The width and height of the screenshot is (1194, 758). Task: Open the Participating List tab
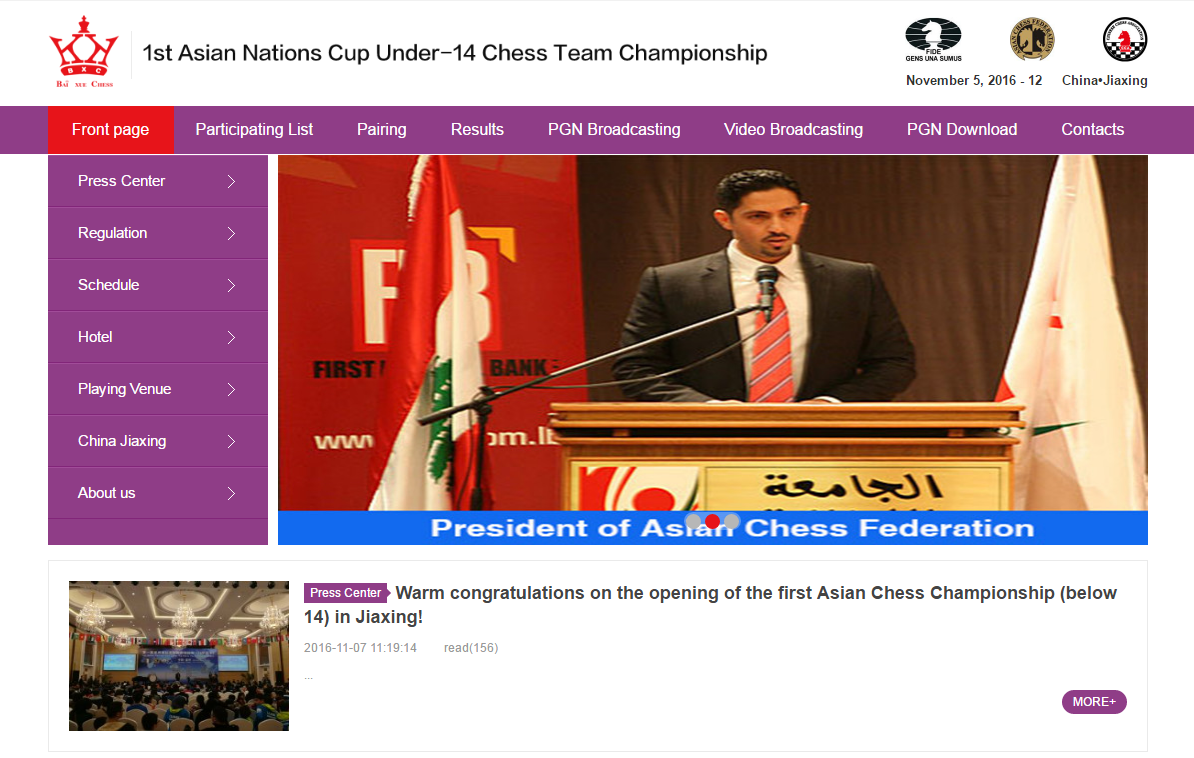[x=254, y=130]
